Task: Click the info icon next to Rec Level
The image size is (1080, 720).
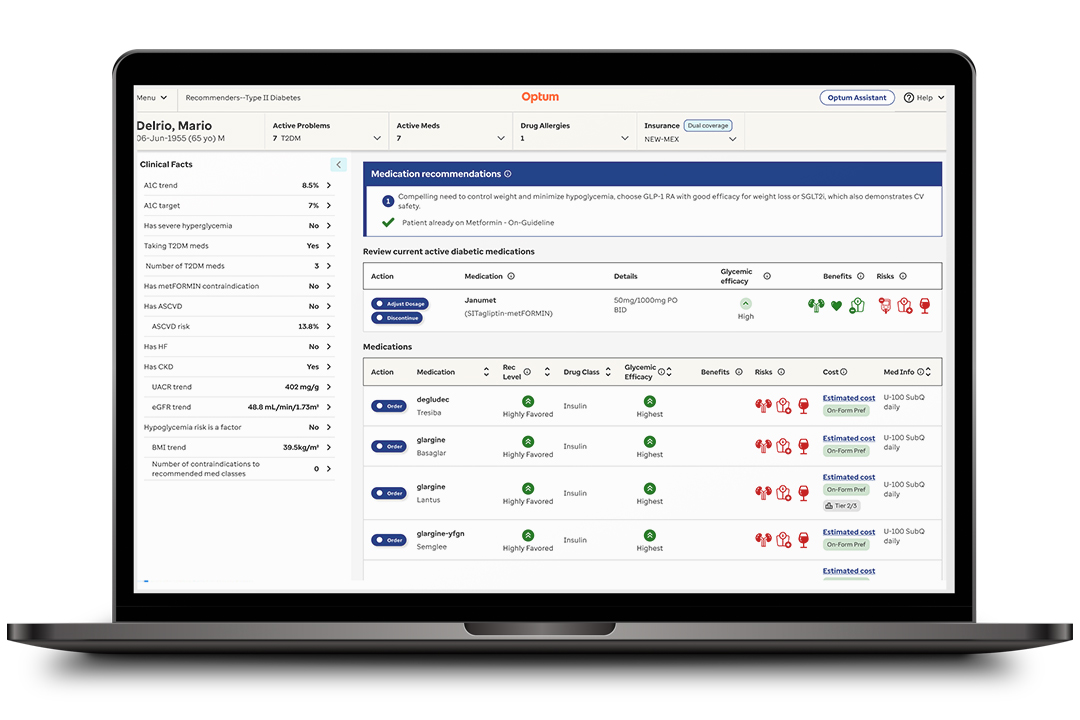Action: click(527, 372)
